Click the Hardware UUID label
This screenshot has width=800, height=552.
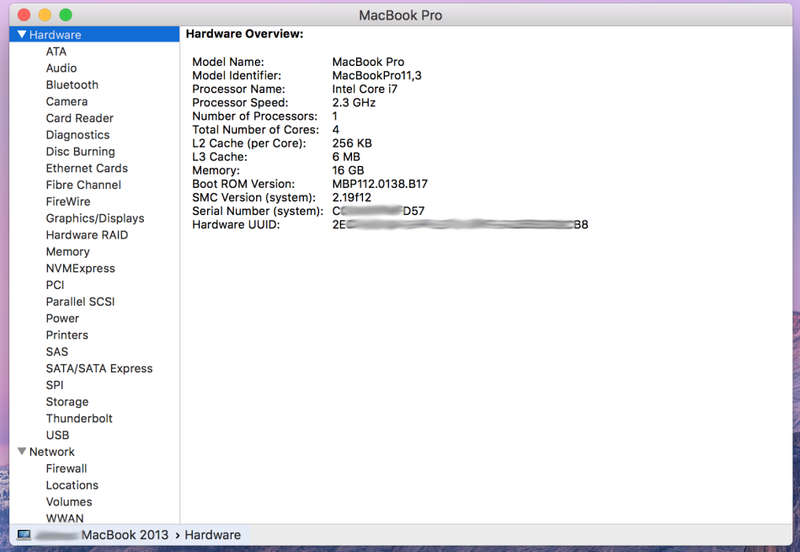tap(236, 224)
